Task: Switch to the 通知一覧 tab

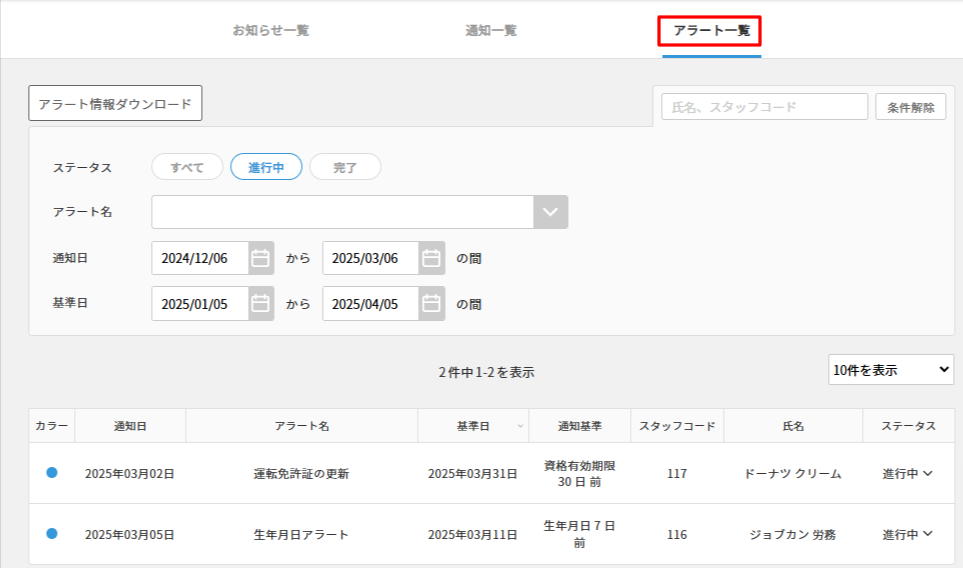Action: [x=491, y=30]
